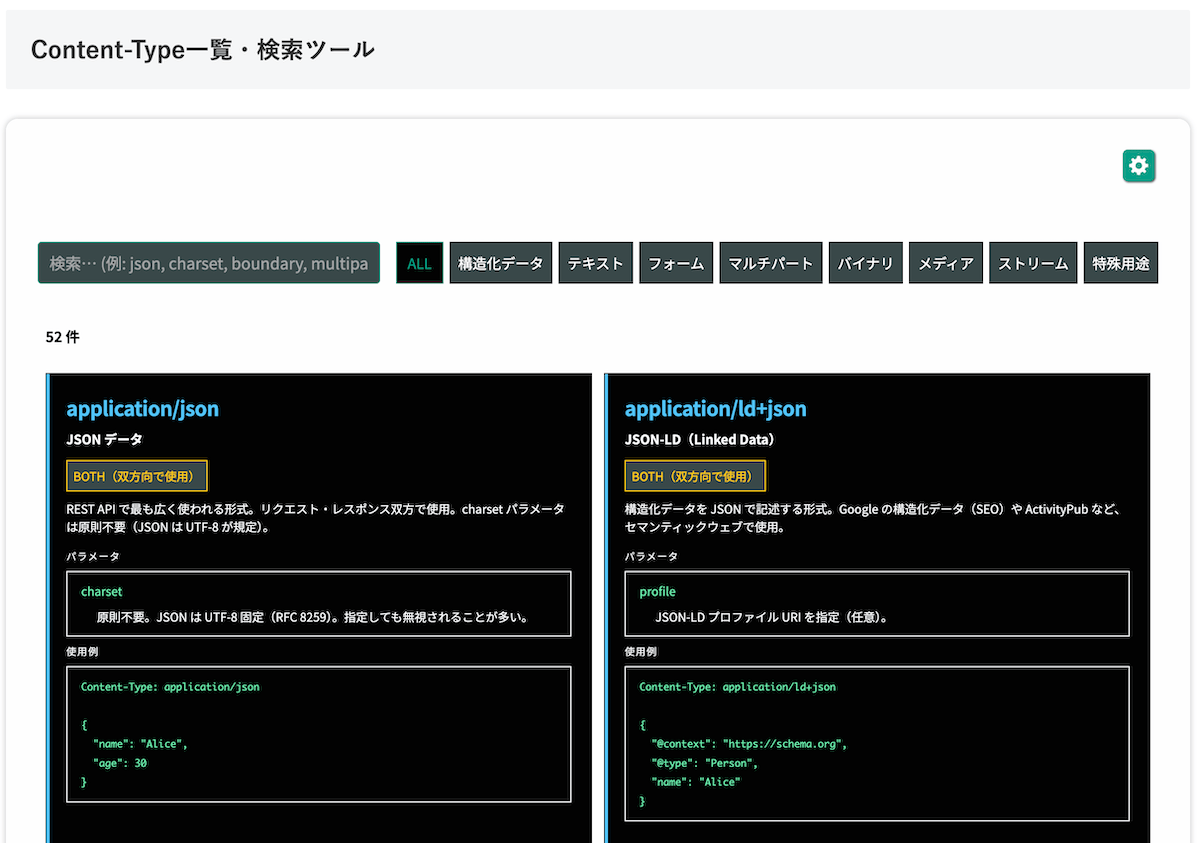1200x843 pixels.
Task: Filter by バイナリ category
Action: pos(865,262)
